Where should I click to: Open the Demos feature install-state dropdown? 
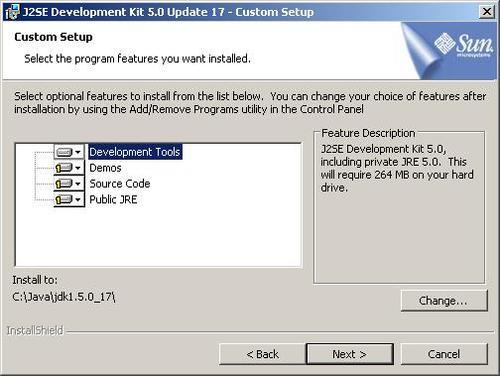pyautogui.click(x=69, y=168)
